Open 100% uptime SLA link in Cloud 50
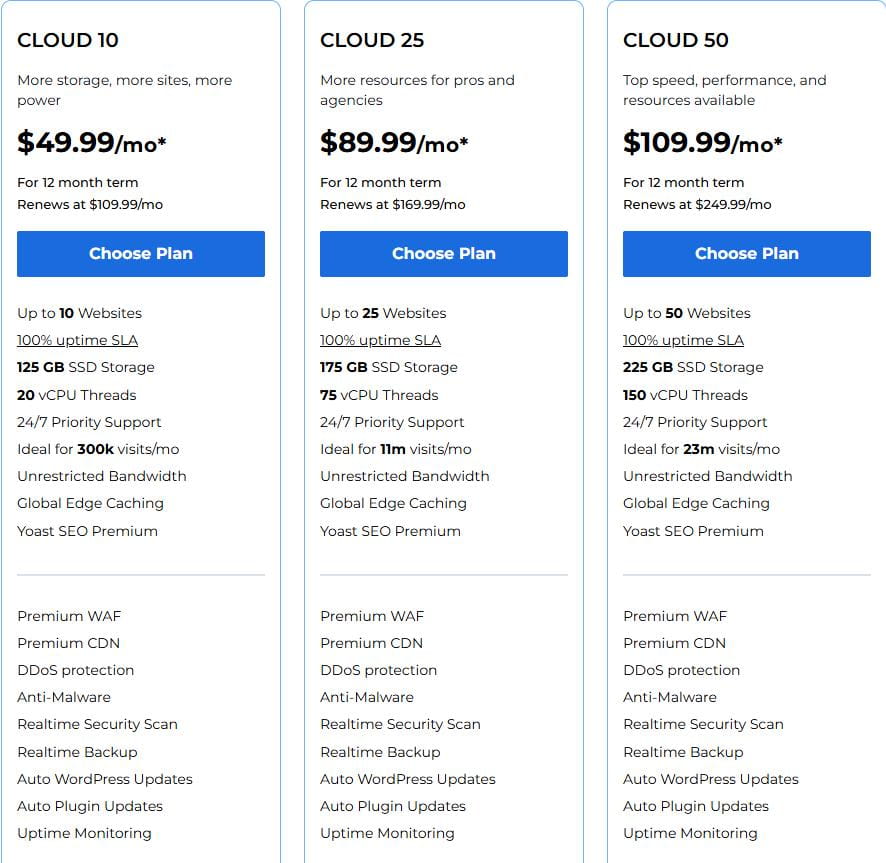The height and width of the screenshot is (863, 886). click(684, 340)
